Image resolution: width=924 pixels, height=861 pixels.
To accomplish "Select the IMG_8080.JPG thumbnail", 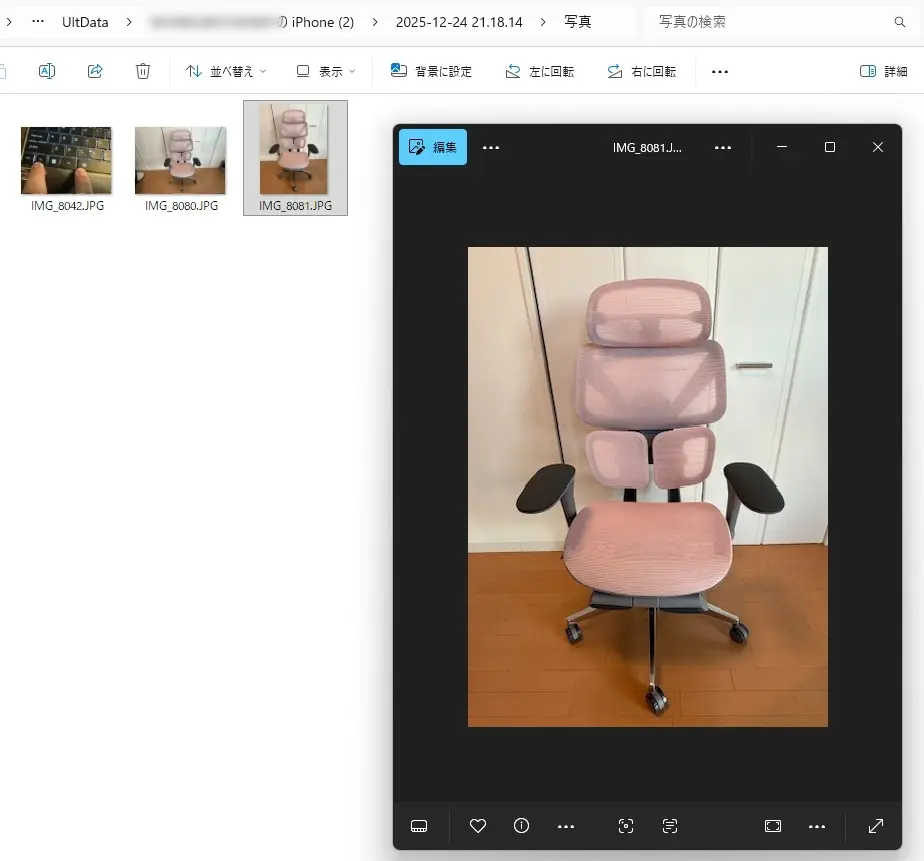I will point(180,158).
